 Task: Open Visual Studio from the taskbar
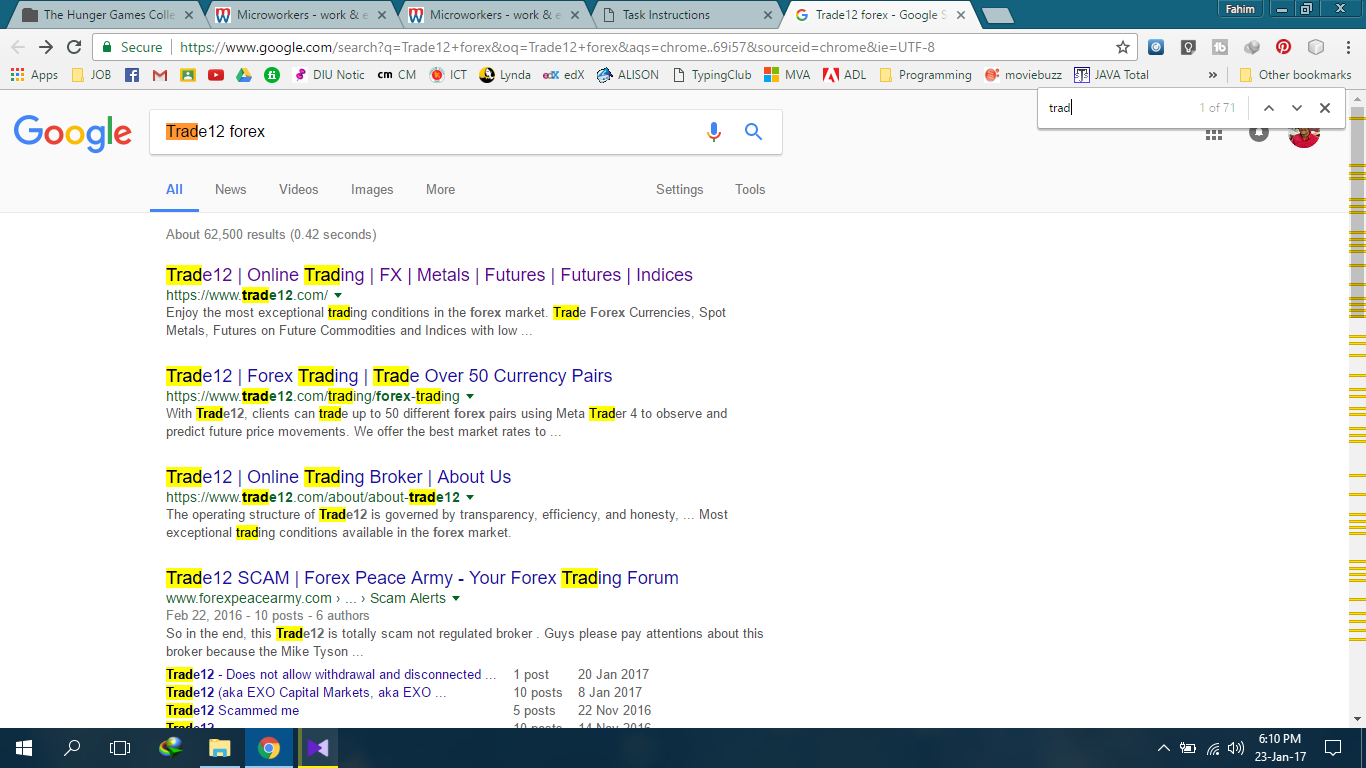point(317,747)
